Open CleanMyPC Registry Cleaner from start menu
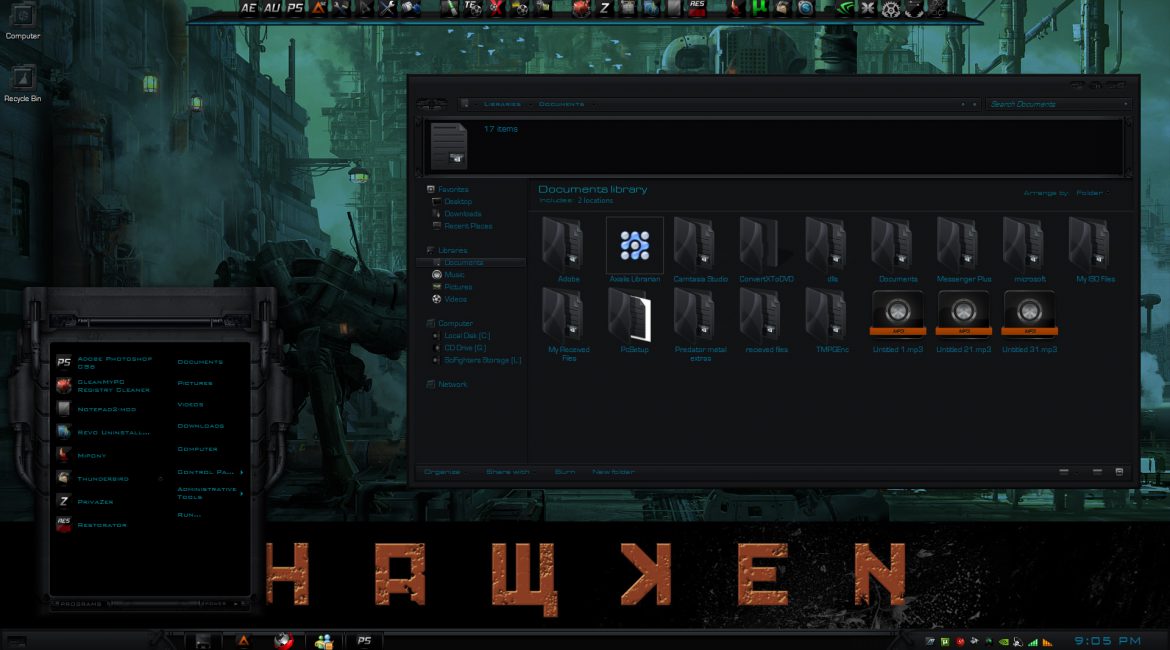Viewport: 1170px width, 650px height. tap(104, 385)
